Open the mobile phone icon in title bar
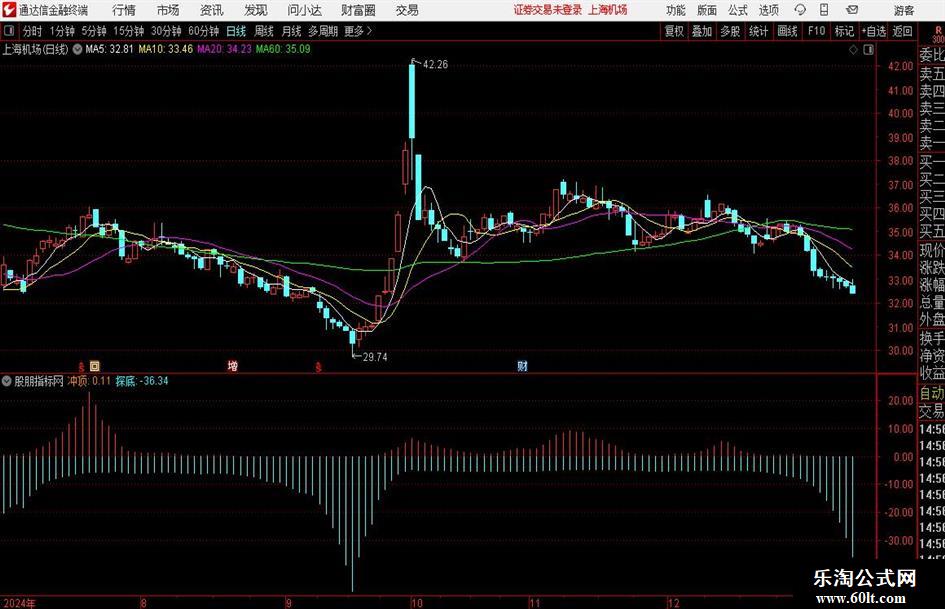 click(x=824, y=10)
